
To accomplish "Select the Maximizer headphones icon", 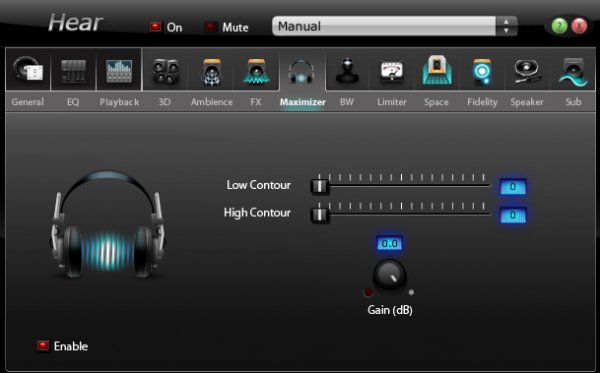I will 302,72.
